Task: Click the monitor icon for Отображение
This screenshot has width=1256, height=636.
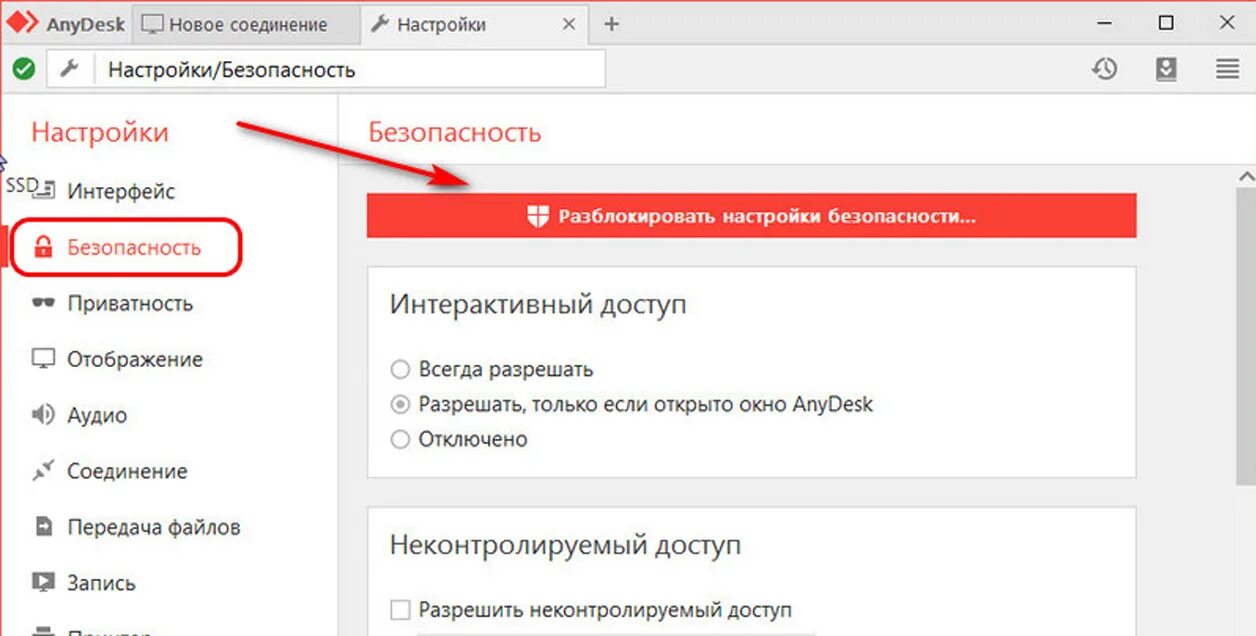Action: tap(43, 359)
